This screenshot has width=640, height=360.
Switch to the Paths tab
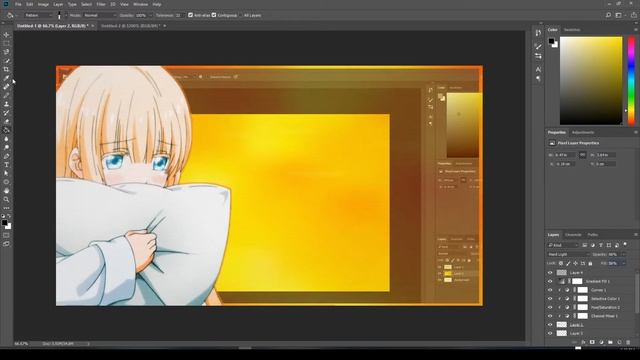point(593,235)
